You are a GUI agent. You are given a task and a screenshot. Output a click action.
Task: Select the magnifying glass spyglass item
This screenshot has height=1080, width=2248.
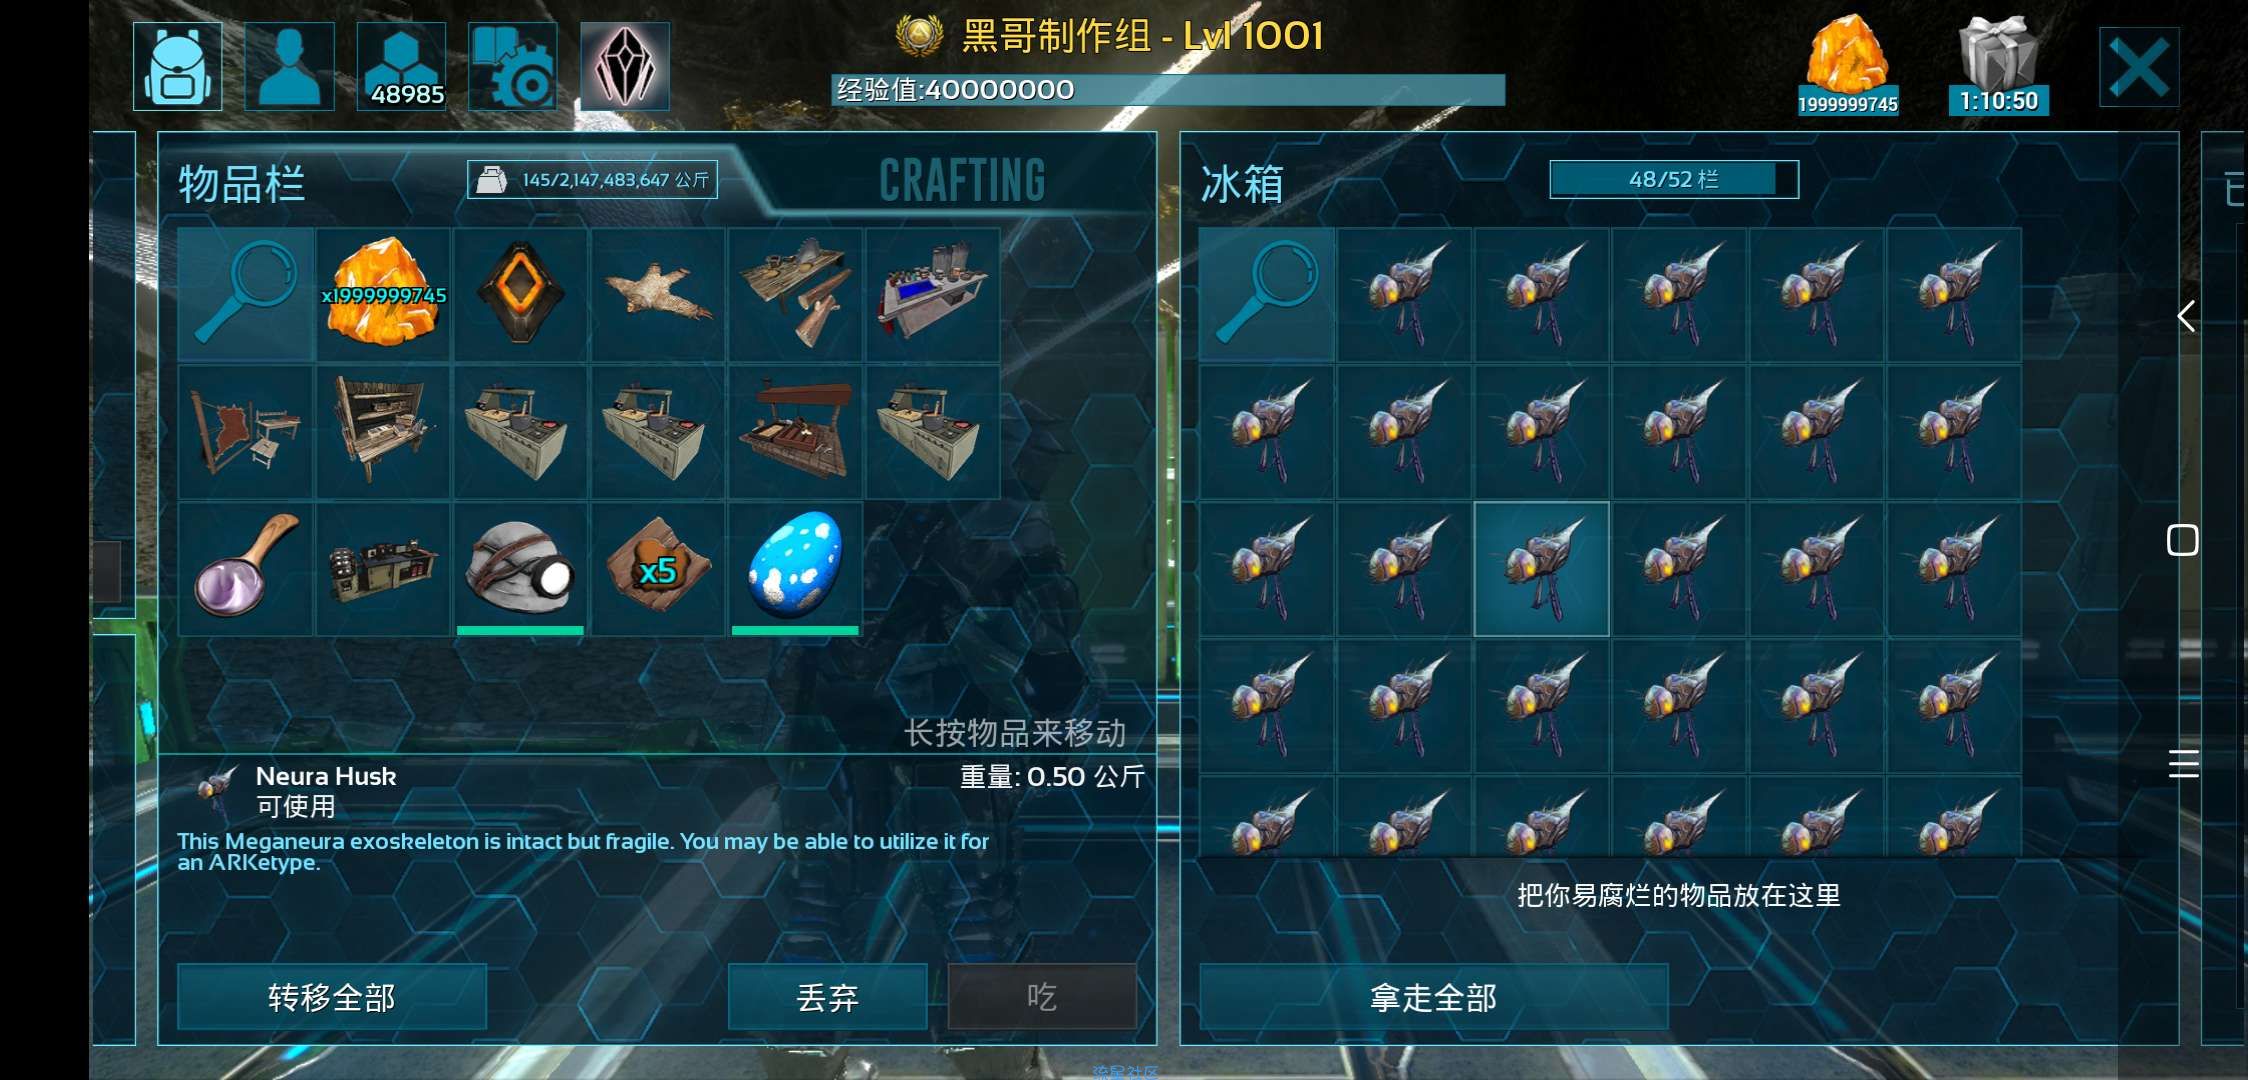click(x=246, y=568)
